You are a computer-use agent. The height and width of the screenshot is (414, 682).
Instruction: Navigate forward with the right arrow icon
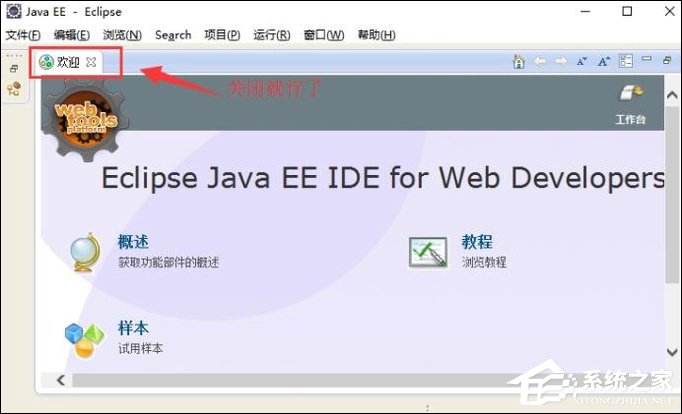[561, 61]
